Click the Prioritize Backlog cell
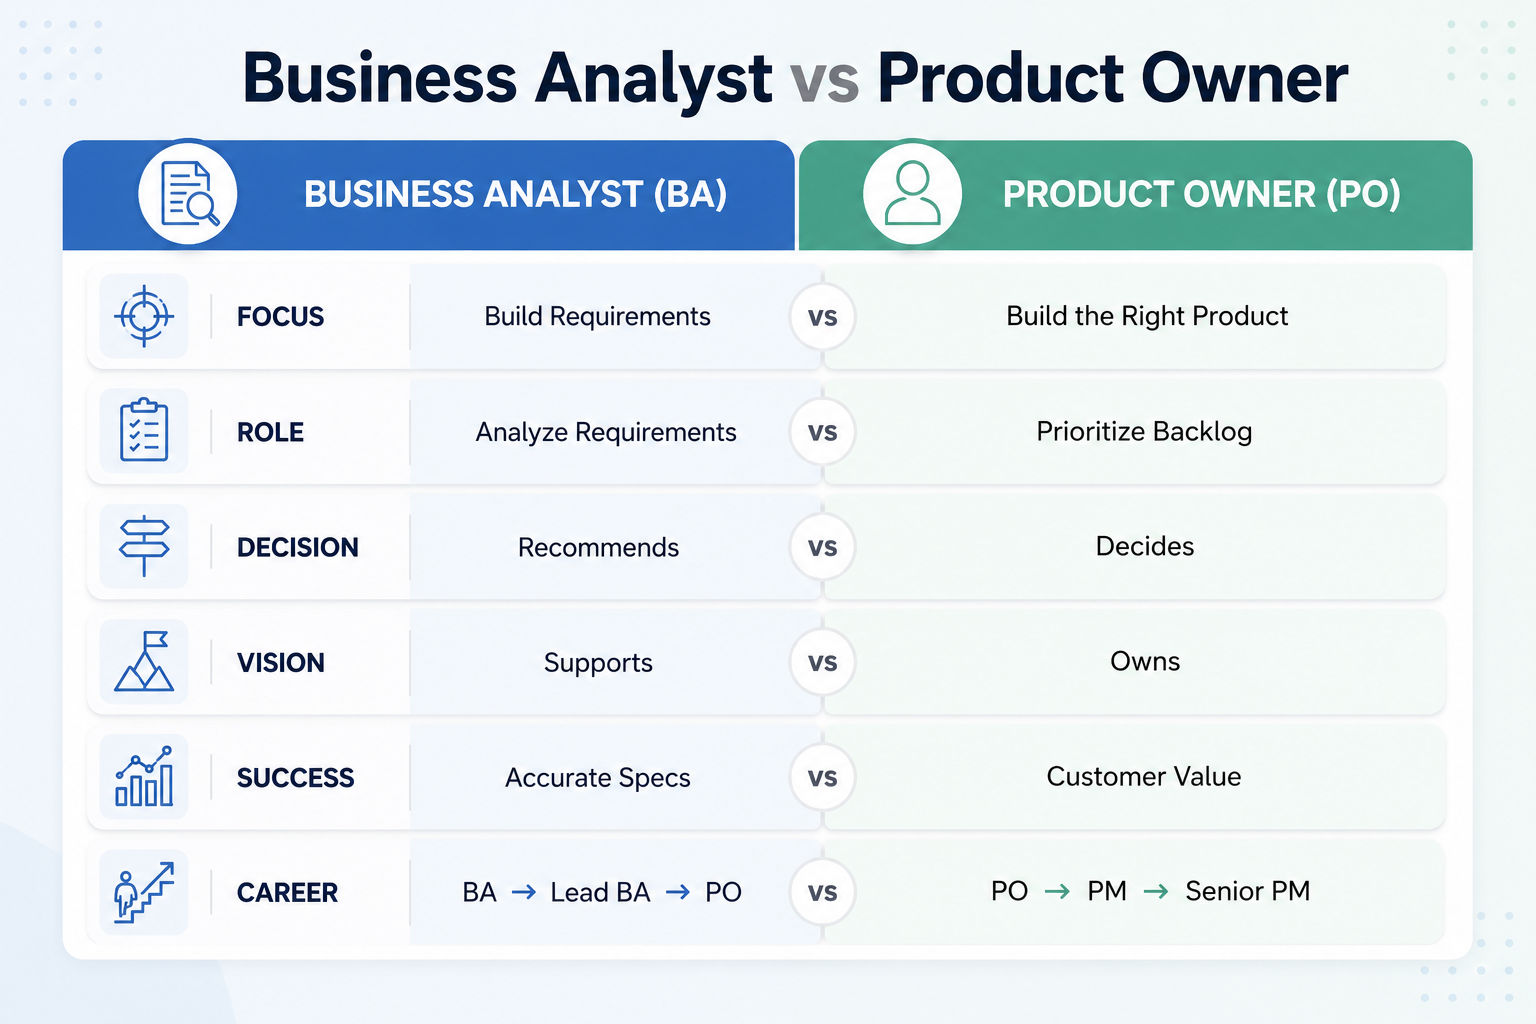Viewport: 1536px width, 1024px height. [1135, 431]
